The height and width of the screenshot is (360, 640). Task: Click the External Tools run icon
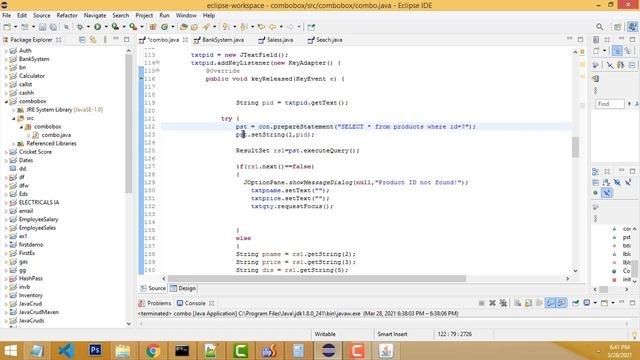coord(133,27)
